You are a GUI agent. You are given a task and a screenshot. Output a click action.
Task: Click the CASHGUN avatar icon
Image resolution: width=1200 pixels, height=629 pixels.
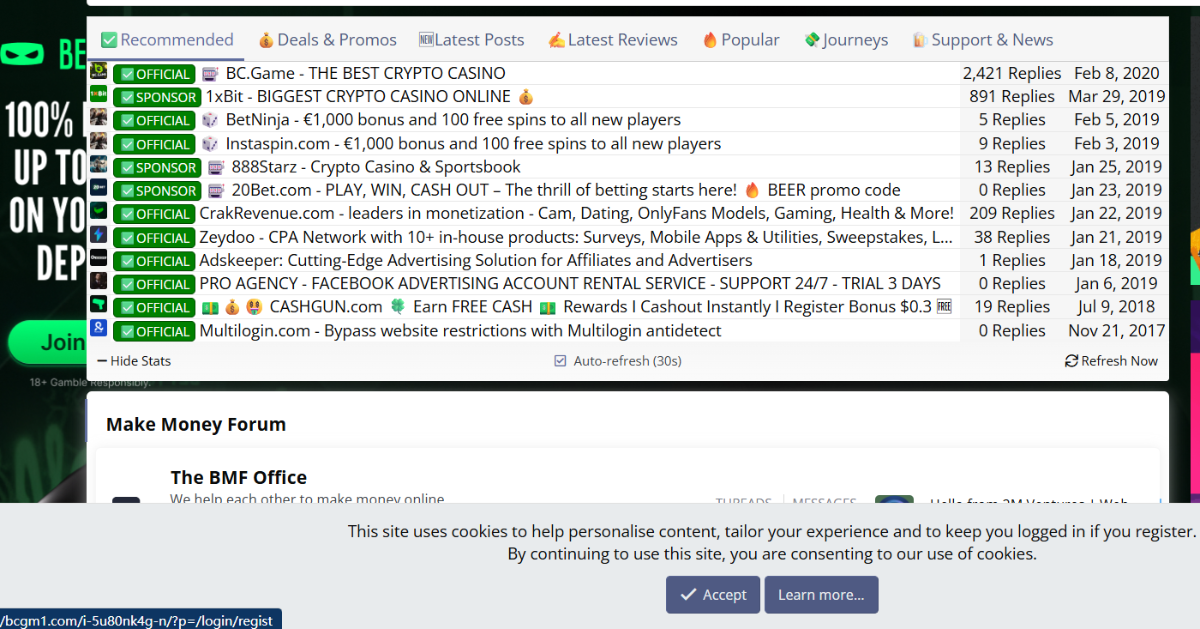(x=98, y=306)
